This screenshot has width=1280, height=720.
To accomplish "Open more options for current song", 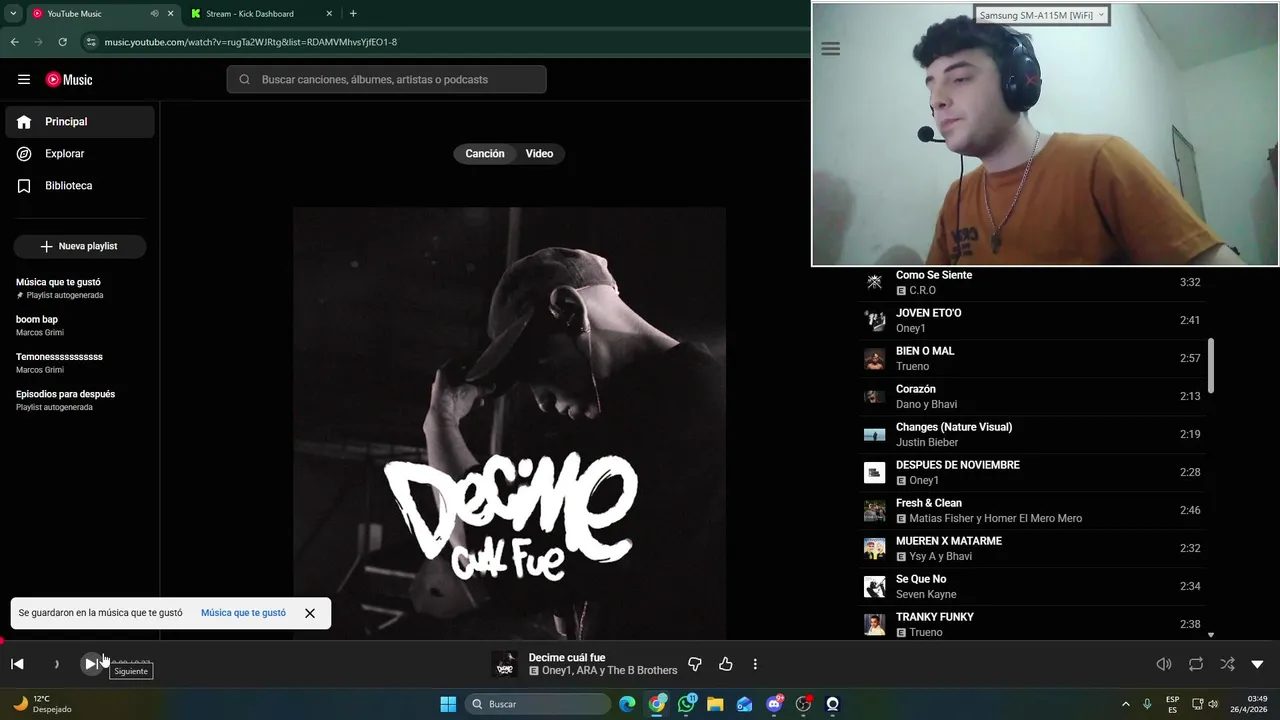I will click(755, 664).
